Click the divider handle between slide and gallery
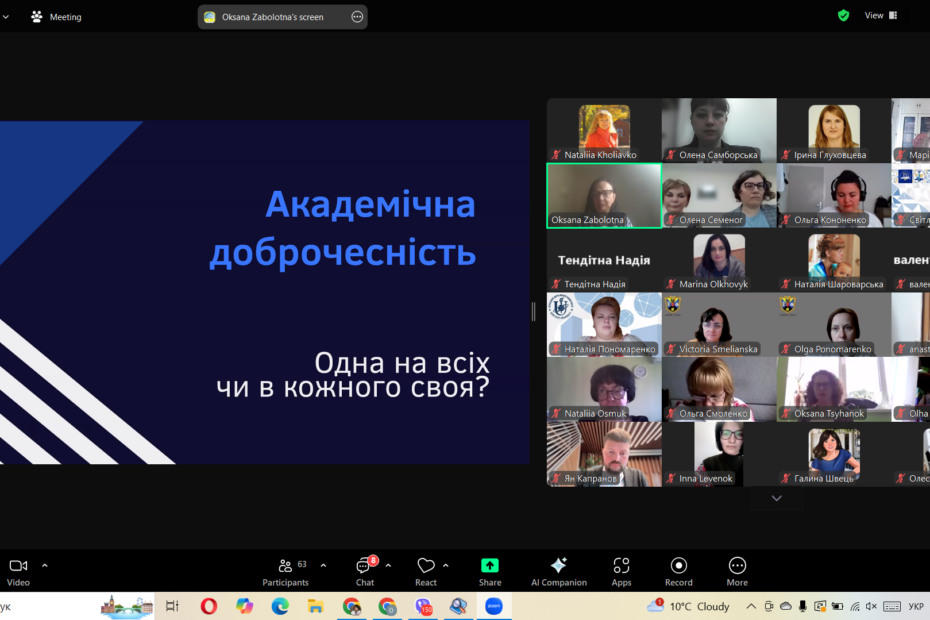Image resolution: width=930 pixels, height=620 pixels. pyautogui.click(x=533, y=311)
